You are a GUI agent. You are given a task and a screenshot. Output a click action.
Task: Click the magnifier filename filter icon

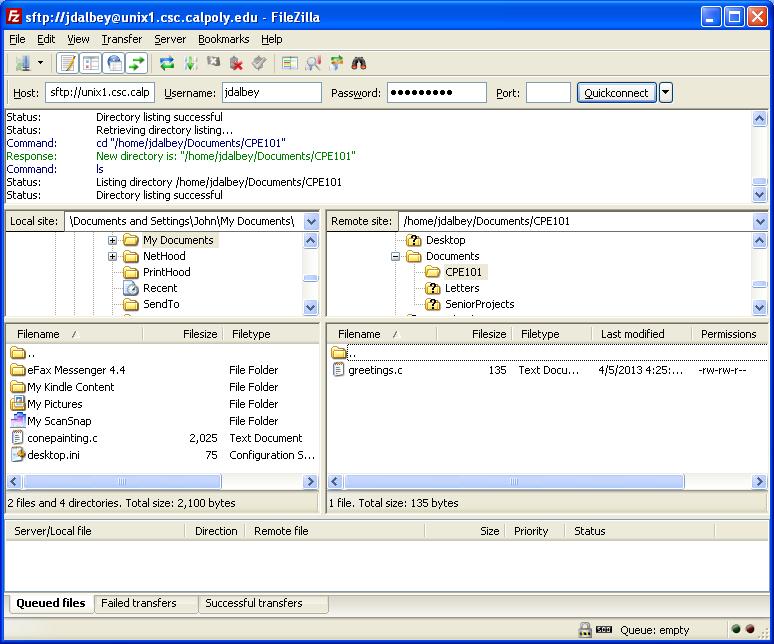point(313,63)
